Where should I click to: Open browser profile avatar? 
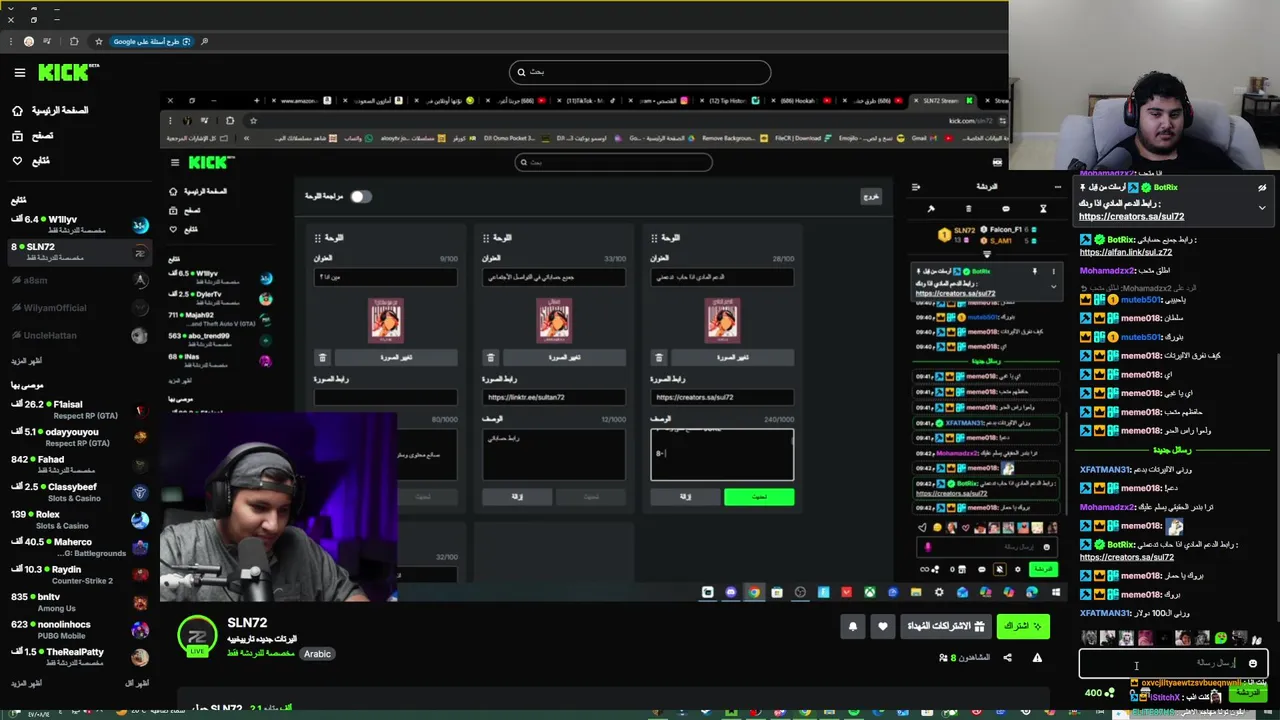(x=28, y=41)
